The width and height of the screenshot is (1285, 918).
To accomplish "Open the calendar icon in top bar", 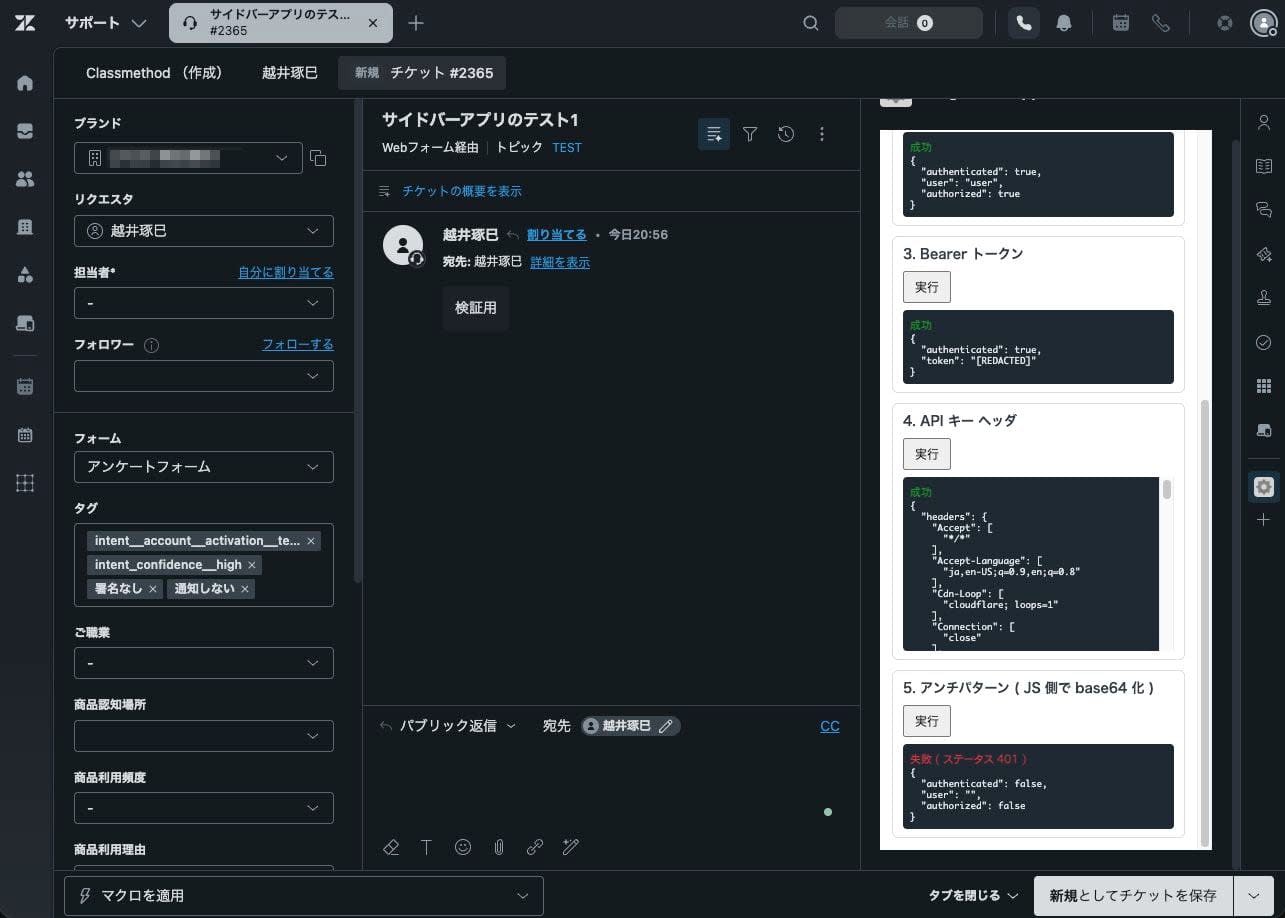I will (x=1121, y=23).
